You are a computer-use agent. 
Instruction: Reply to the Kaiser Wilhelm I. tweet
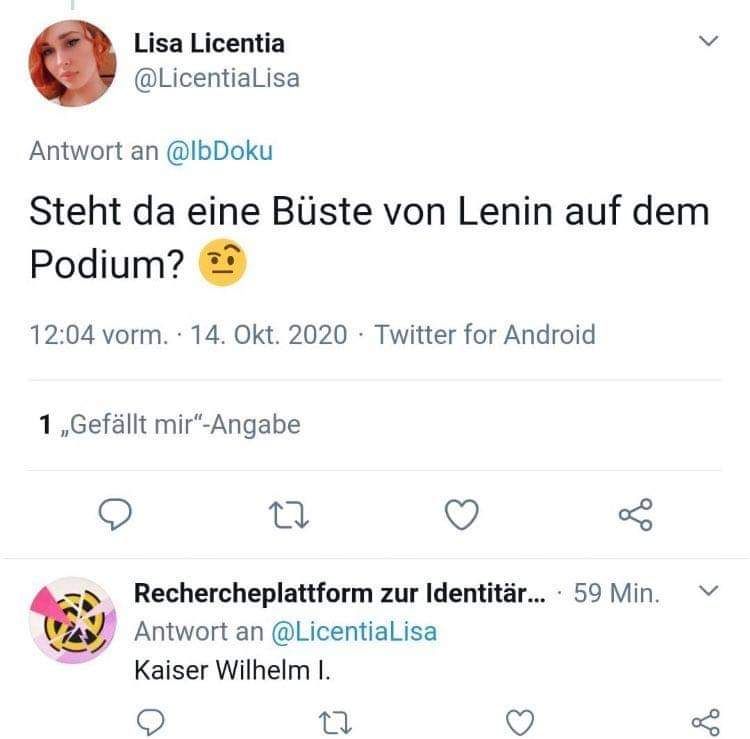tap(151, 722)
